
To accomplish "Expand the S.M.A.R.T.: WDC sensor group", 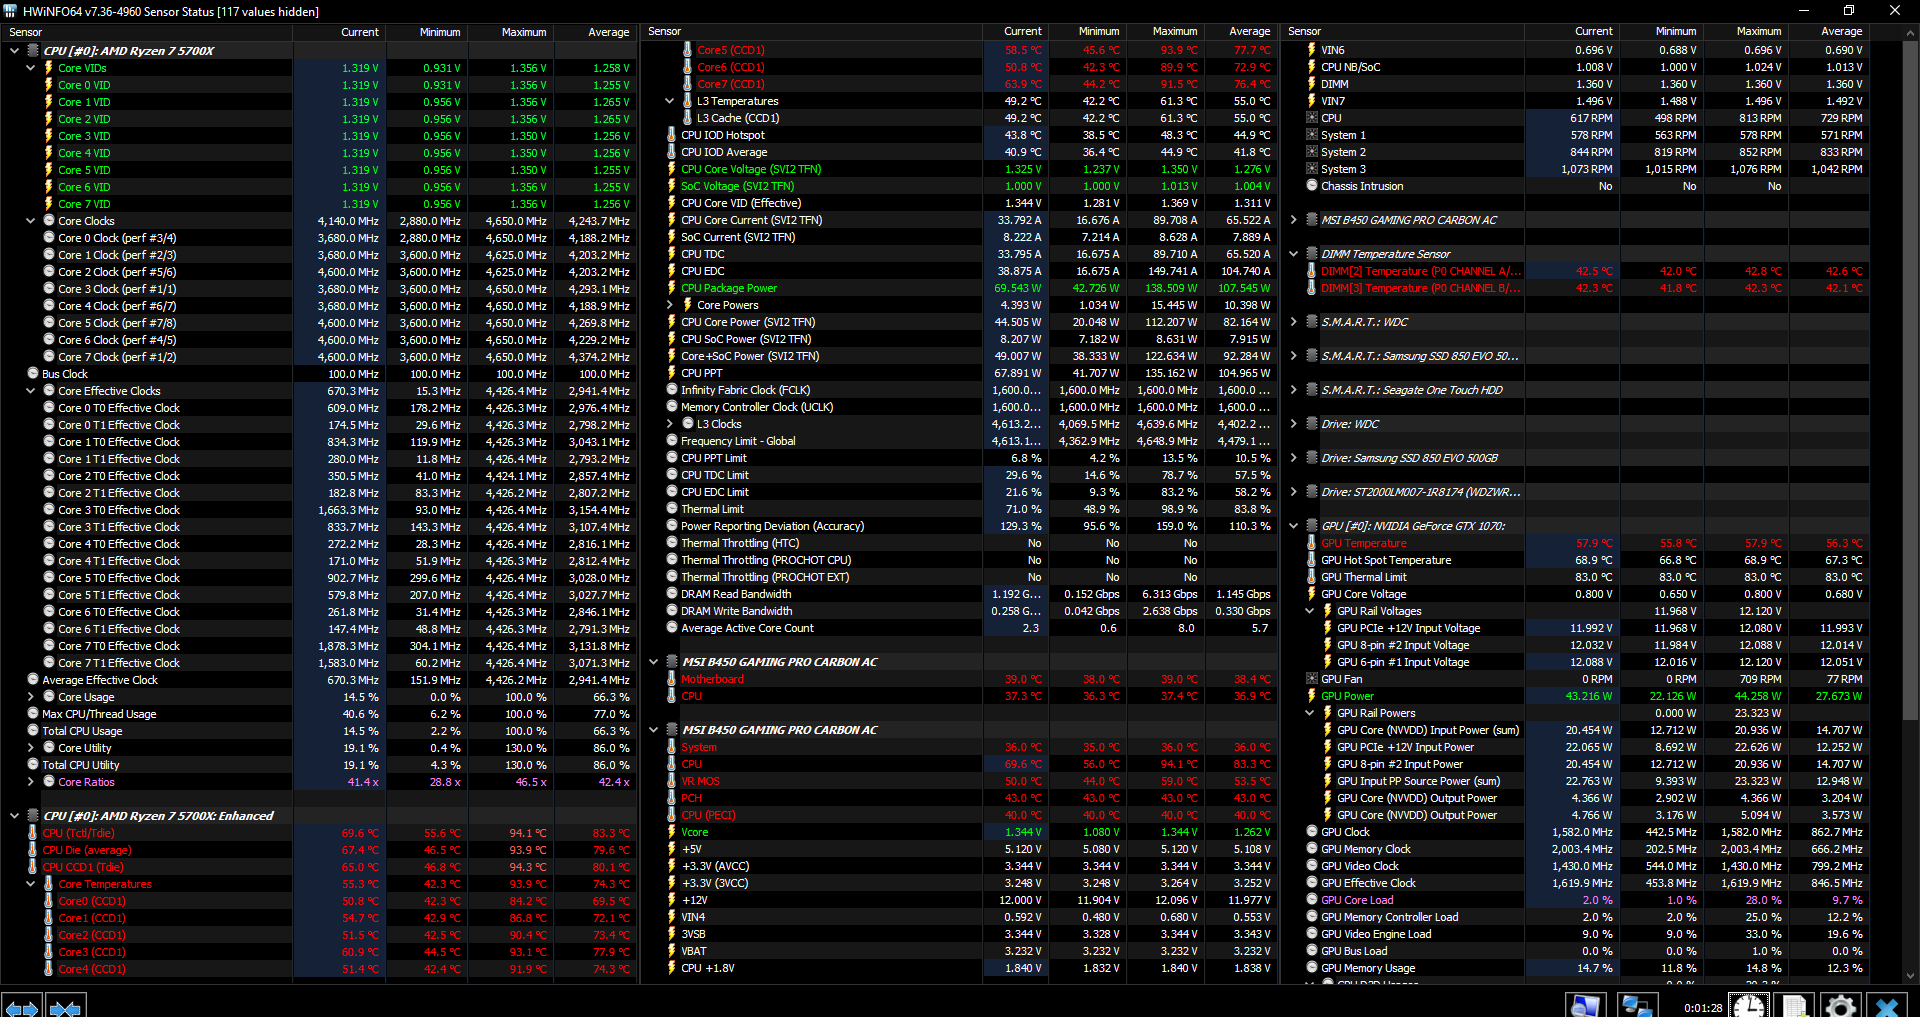I will click(x=1293, y=322).
